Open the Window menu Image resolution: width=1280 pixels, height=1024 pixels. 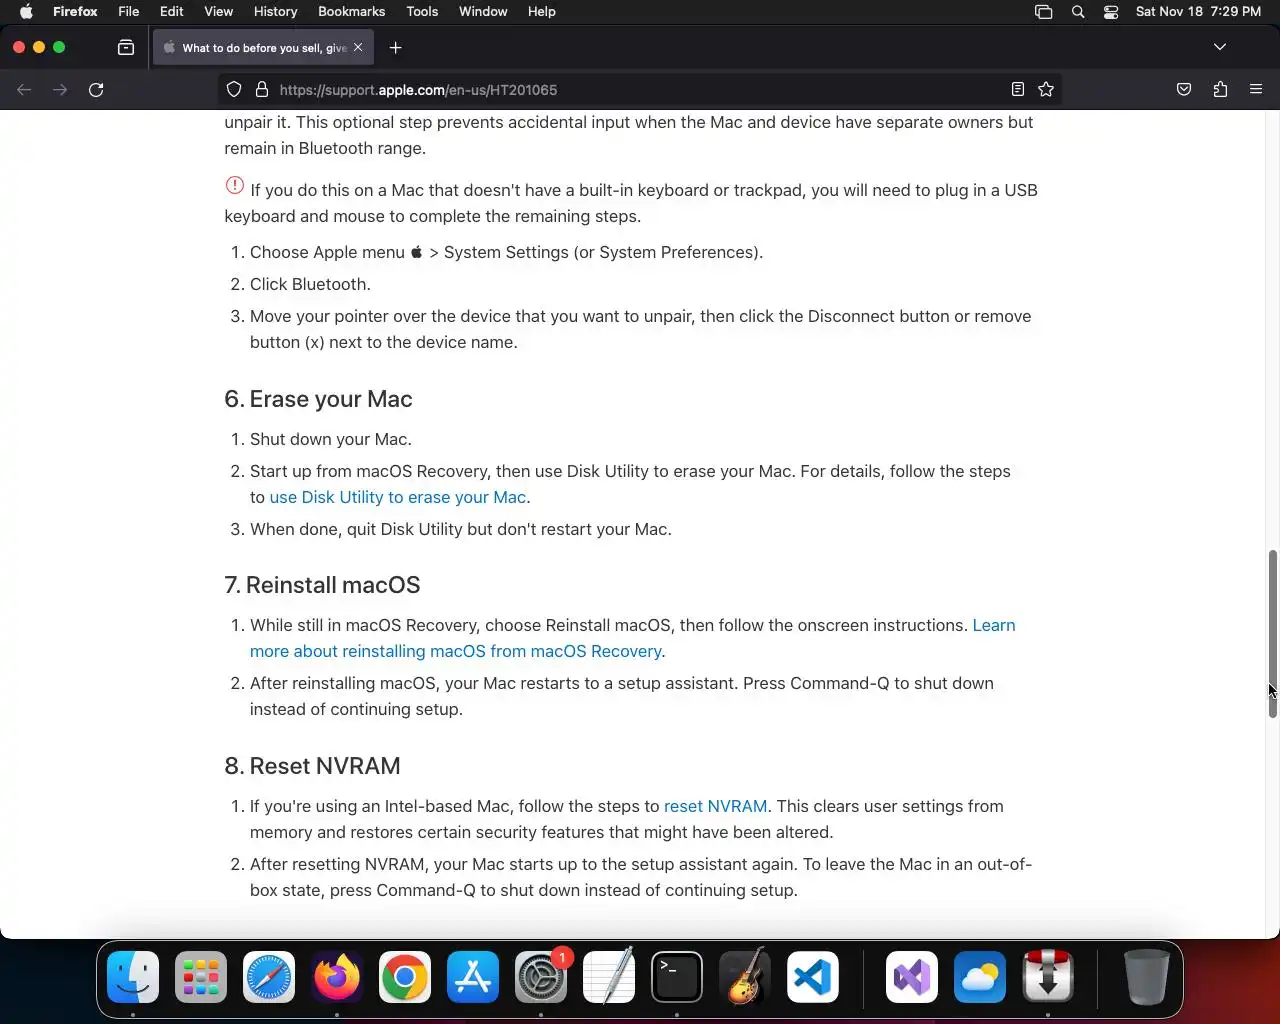point(483,12)
